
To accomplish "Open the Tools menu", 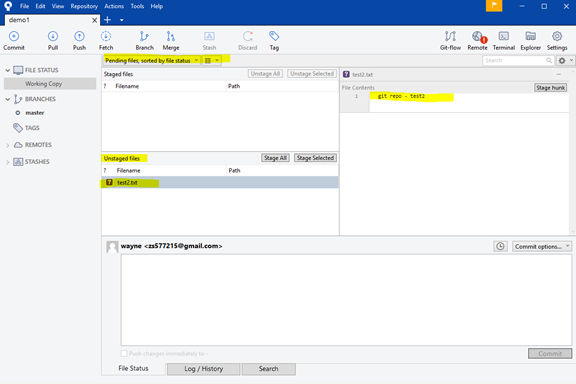I will pyautogui.click(x=137, y=6).
